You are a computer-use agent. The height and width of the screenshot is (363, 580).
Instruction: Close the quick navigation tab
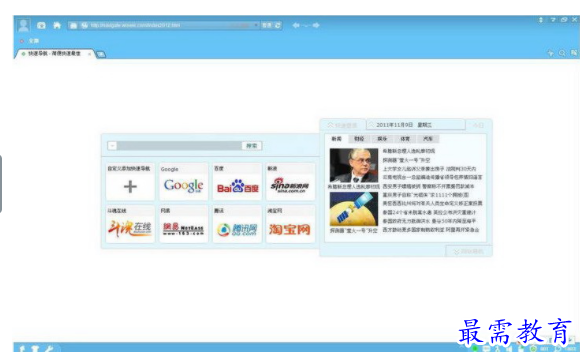coord(89,54)
